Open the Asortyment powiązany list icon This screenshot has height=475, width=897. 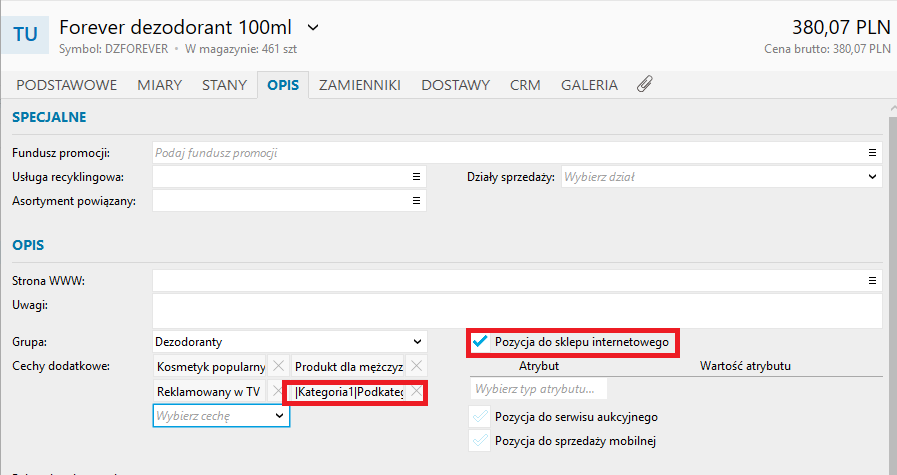coord(416,201)
